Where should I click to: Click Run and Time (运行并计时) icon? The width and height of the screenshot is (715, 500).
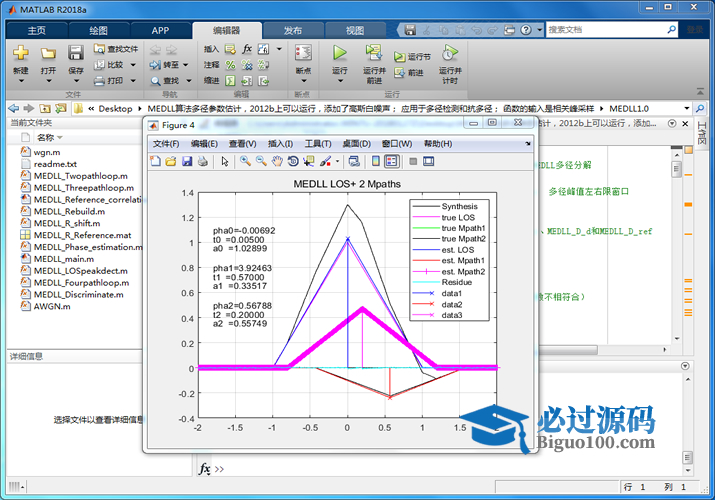click(450, 53)
